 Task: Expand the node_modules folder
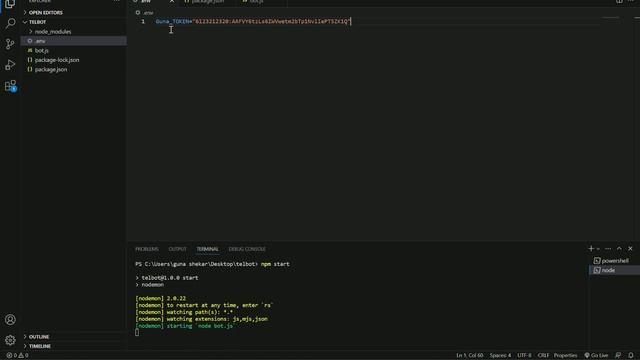[x=53, y=31]
